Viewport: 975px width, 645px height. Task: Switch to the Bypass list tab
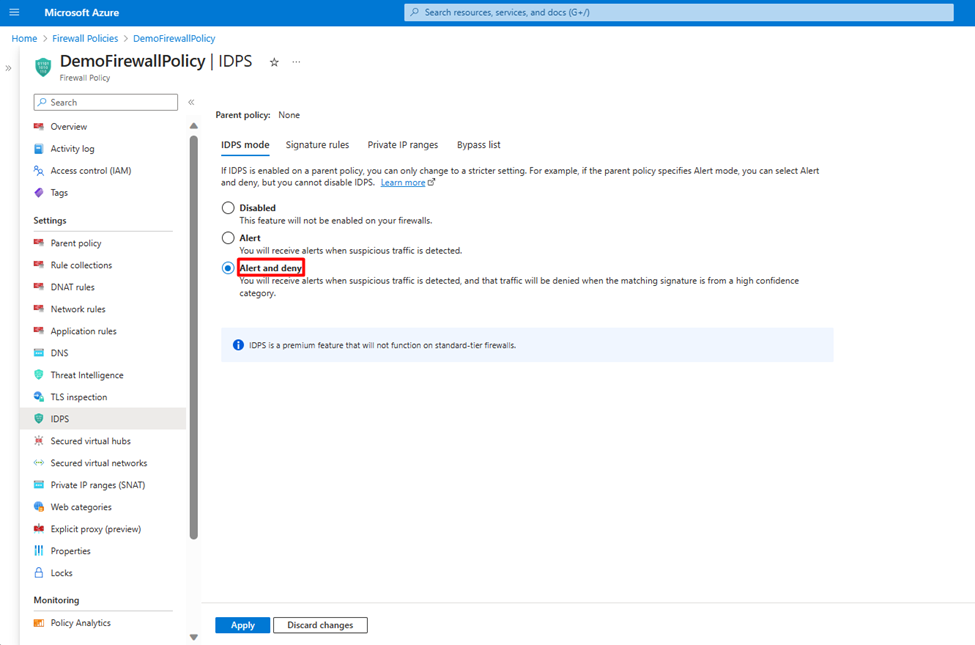pos(478,145)
